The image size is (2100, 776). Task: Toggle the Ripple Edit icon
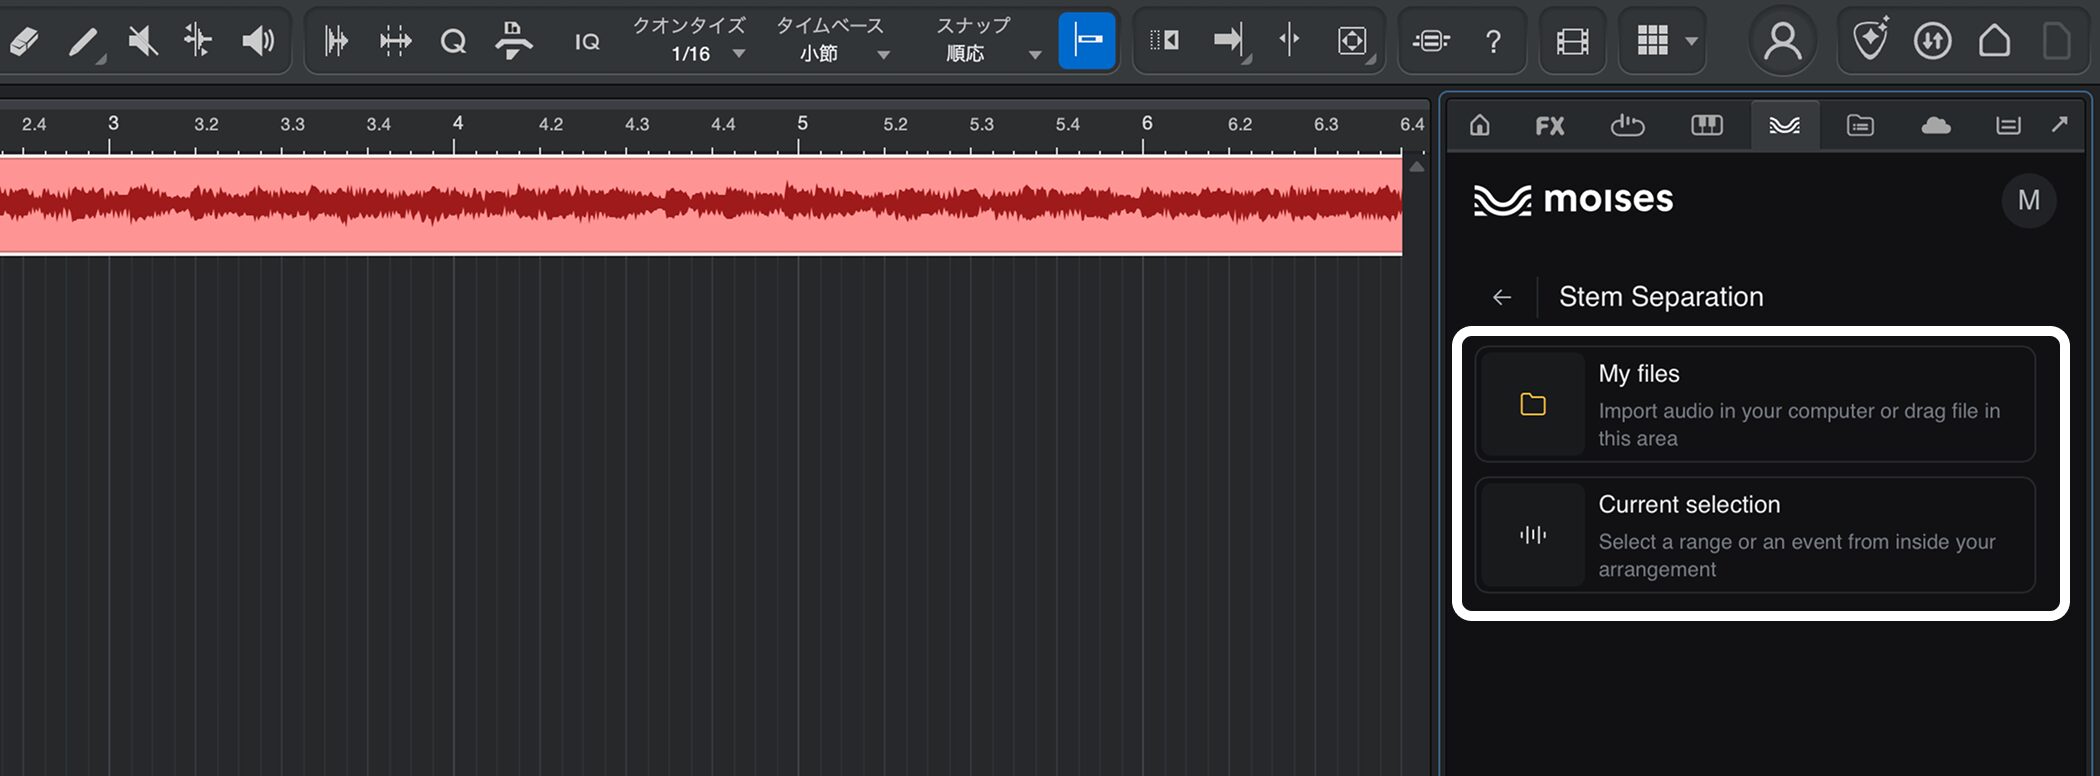1164,41
